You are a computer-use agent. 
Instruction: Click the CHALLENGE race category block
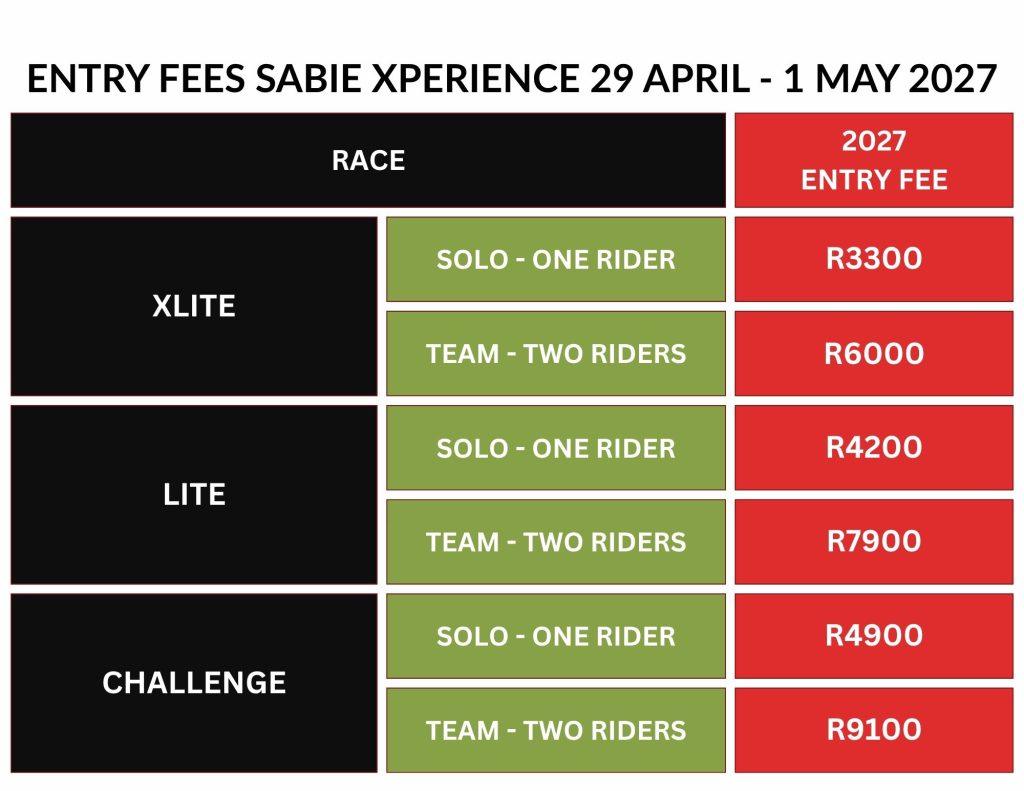194,683
